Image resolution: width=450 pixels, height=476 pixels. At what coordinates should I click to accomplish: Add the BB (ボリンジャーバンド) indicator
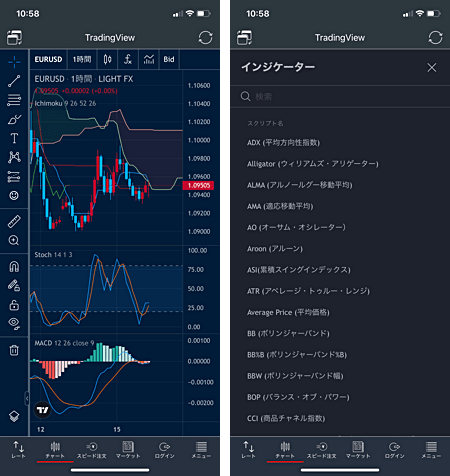(288, 333)
